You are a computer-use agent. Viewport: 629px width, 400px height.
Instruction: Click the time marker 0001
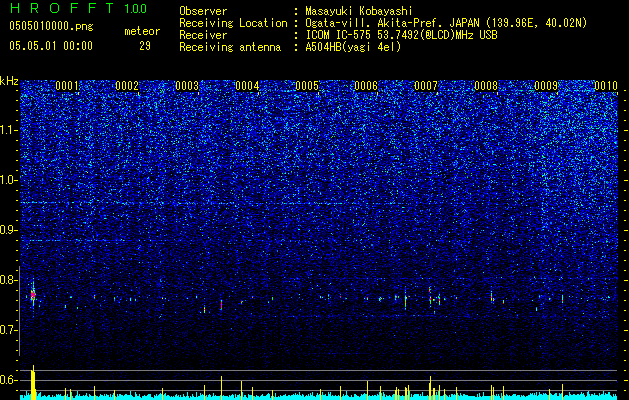coord(67,86)
